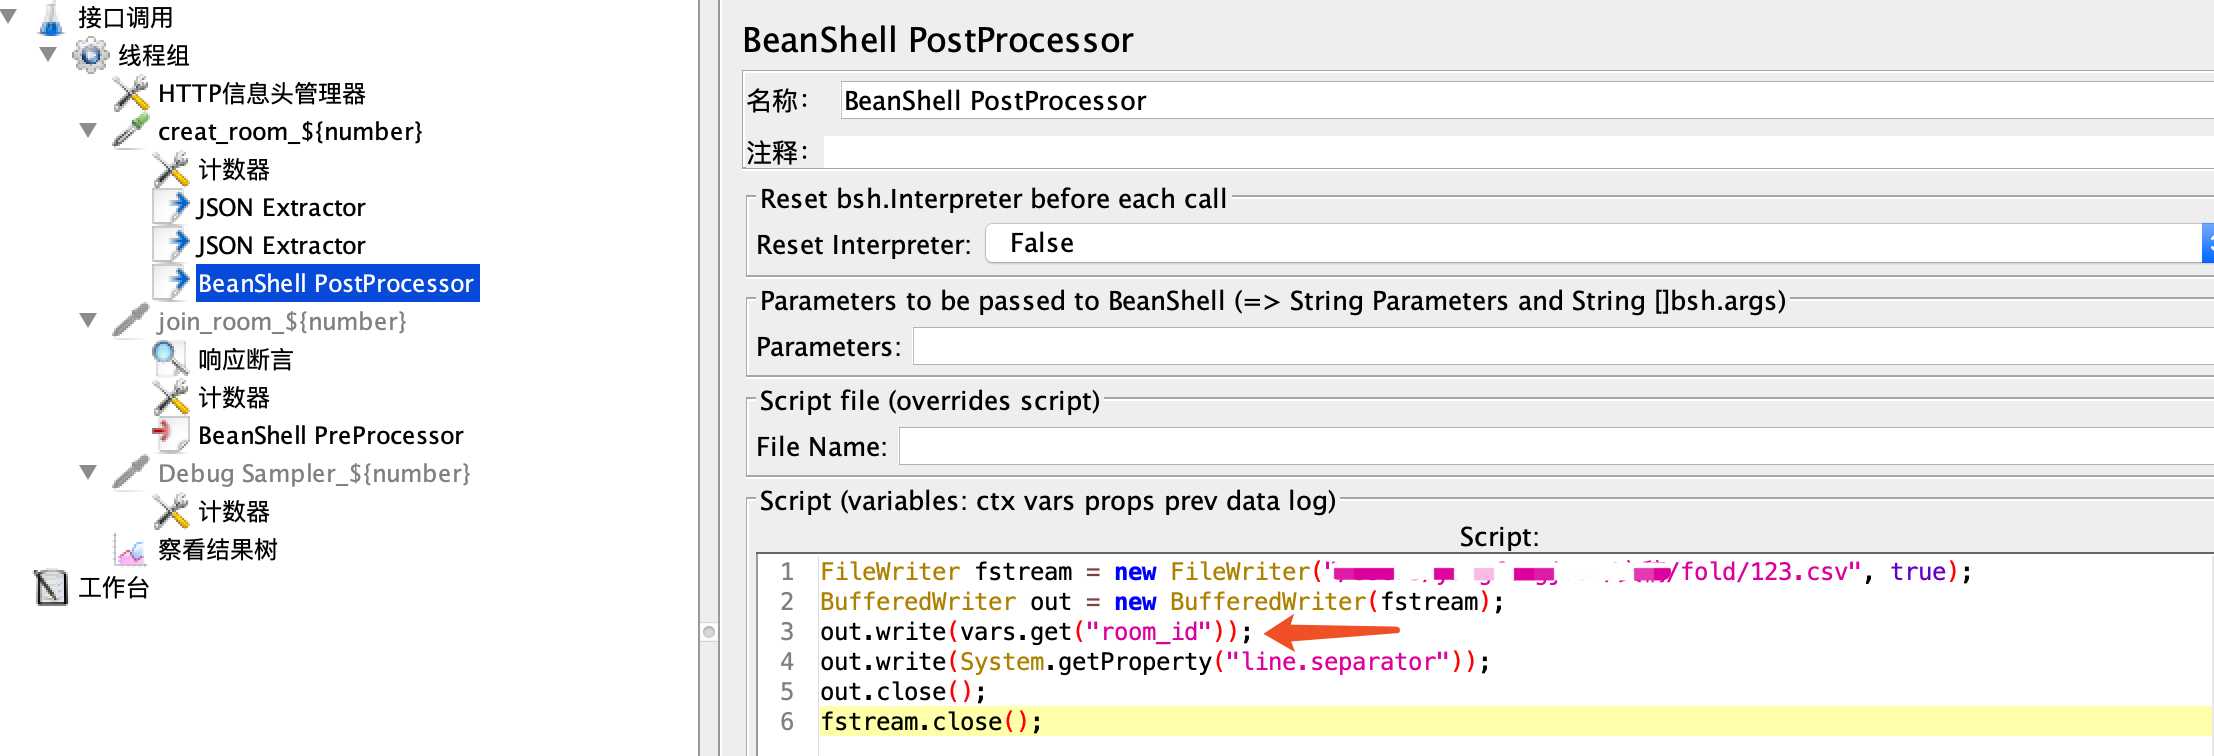
Task: Click the first JSON Extractor icon
Action: click(171, 207)
